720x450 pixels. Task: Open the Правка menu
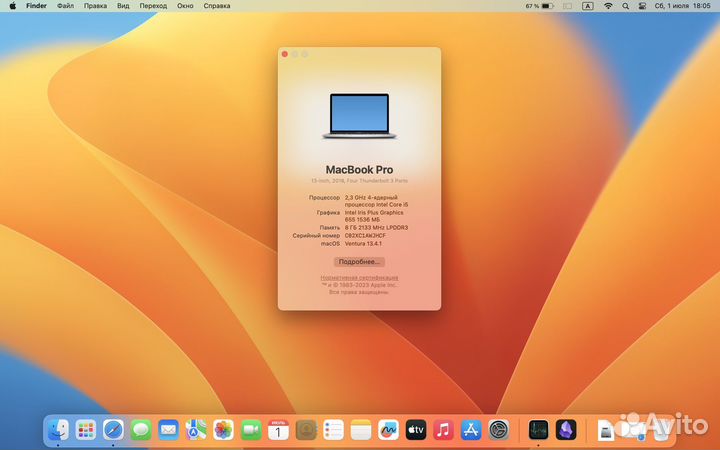pos(96,6)
